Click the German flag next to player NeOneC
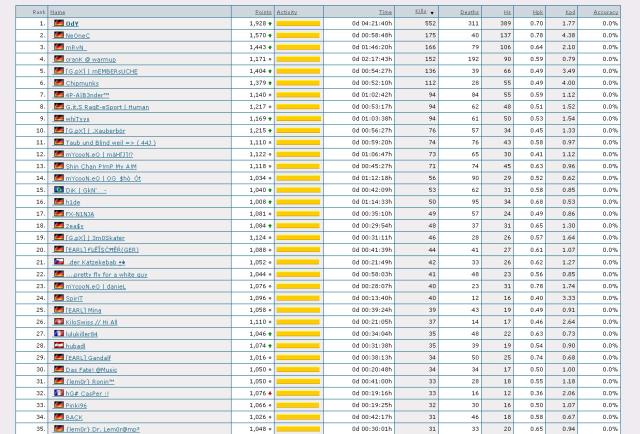Image resolution: width=640 pixels, height=434 pixels. click(x=59, y=35)
